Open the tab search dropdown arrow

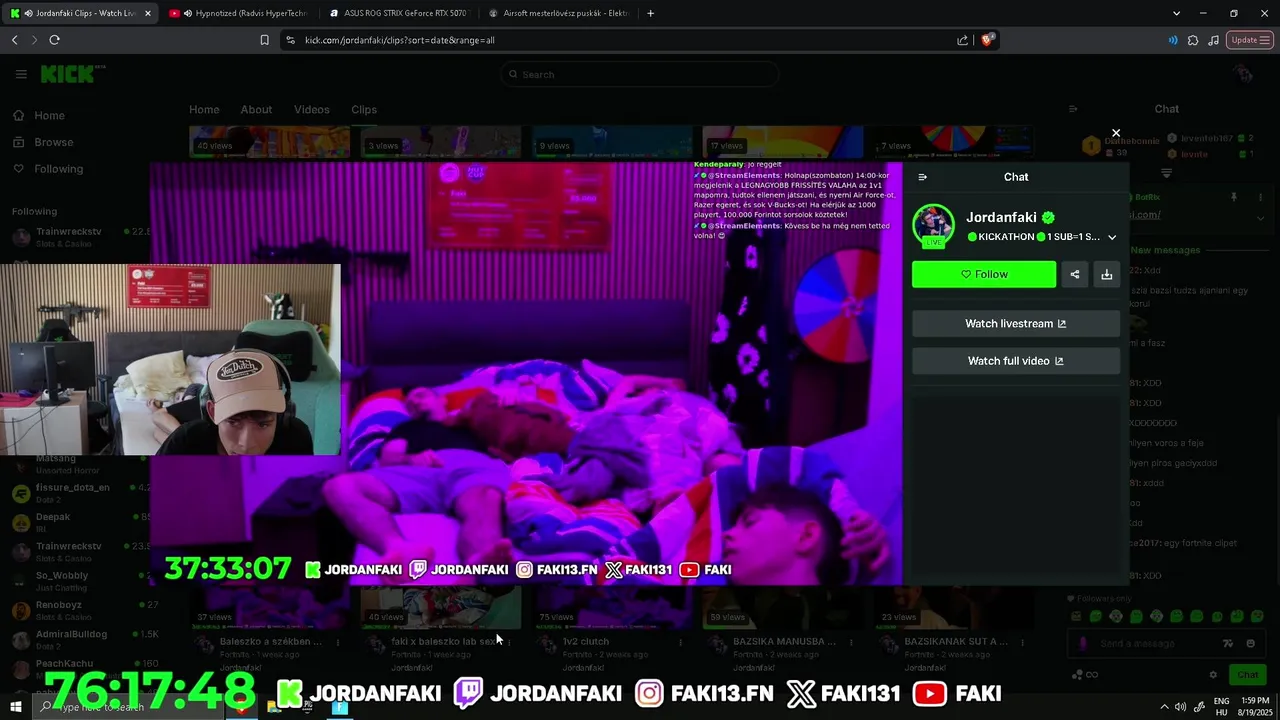click(x=1176, y=13)
